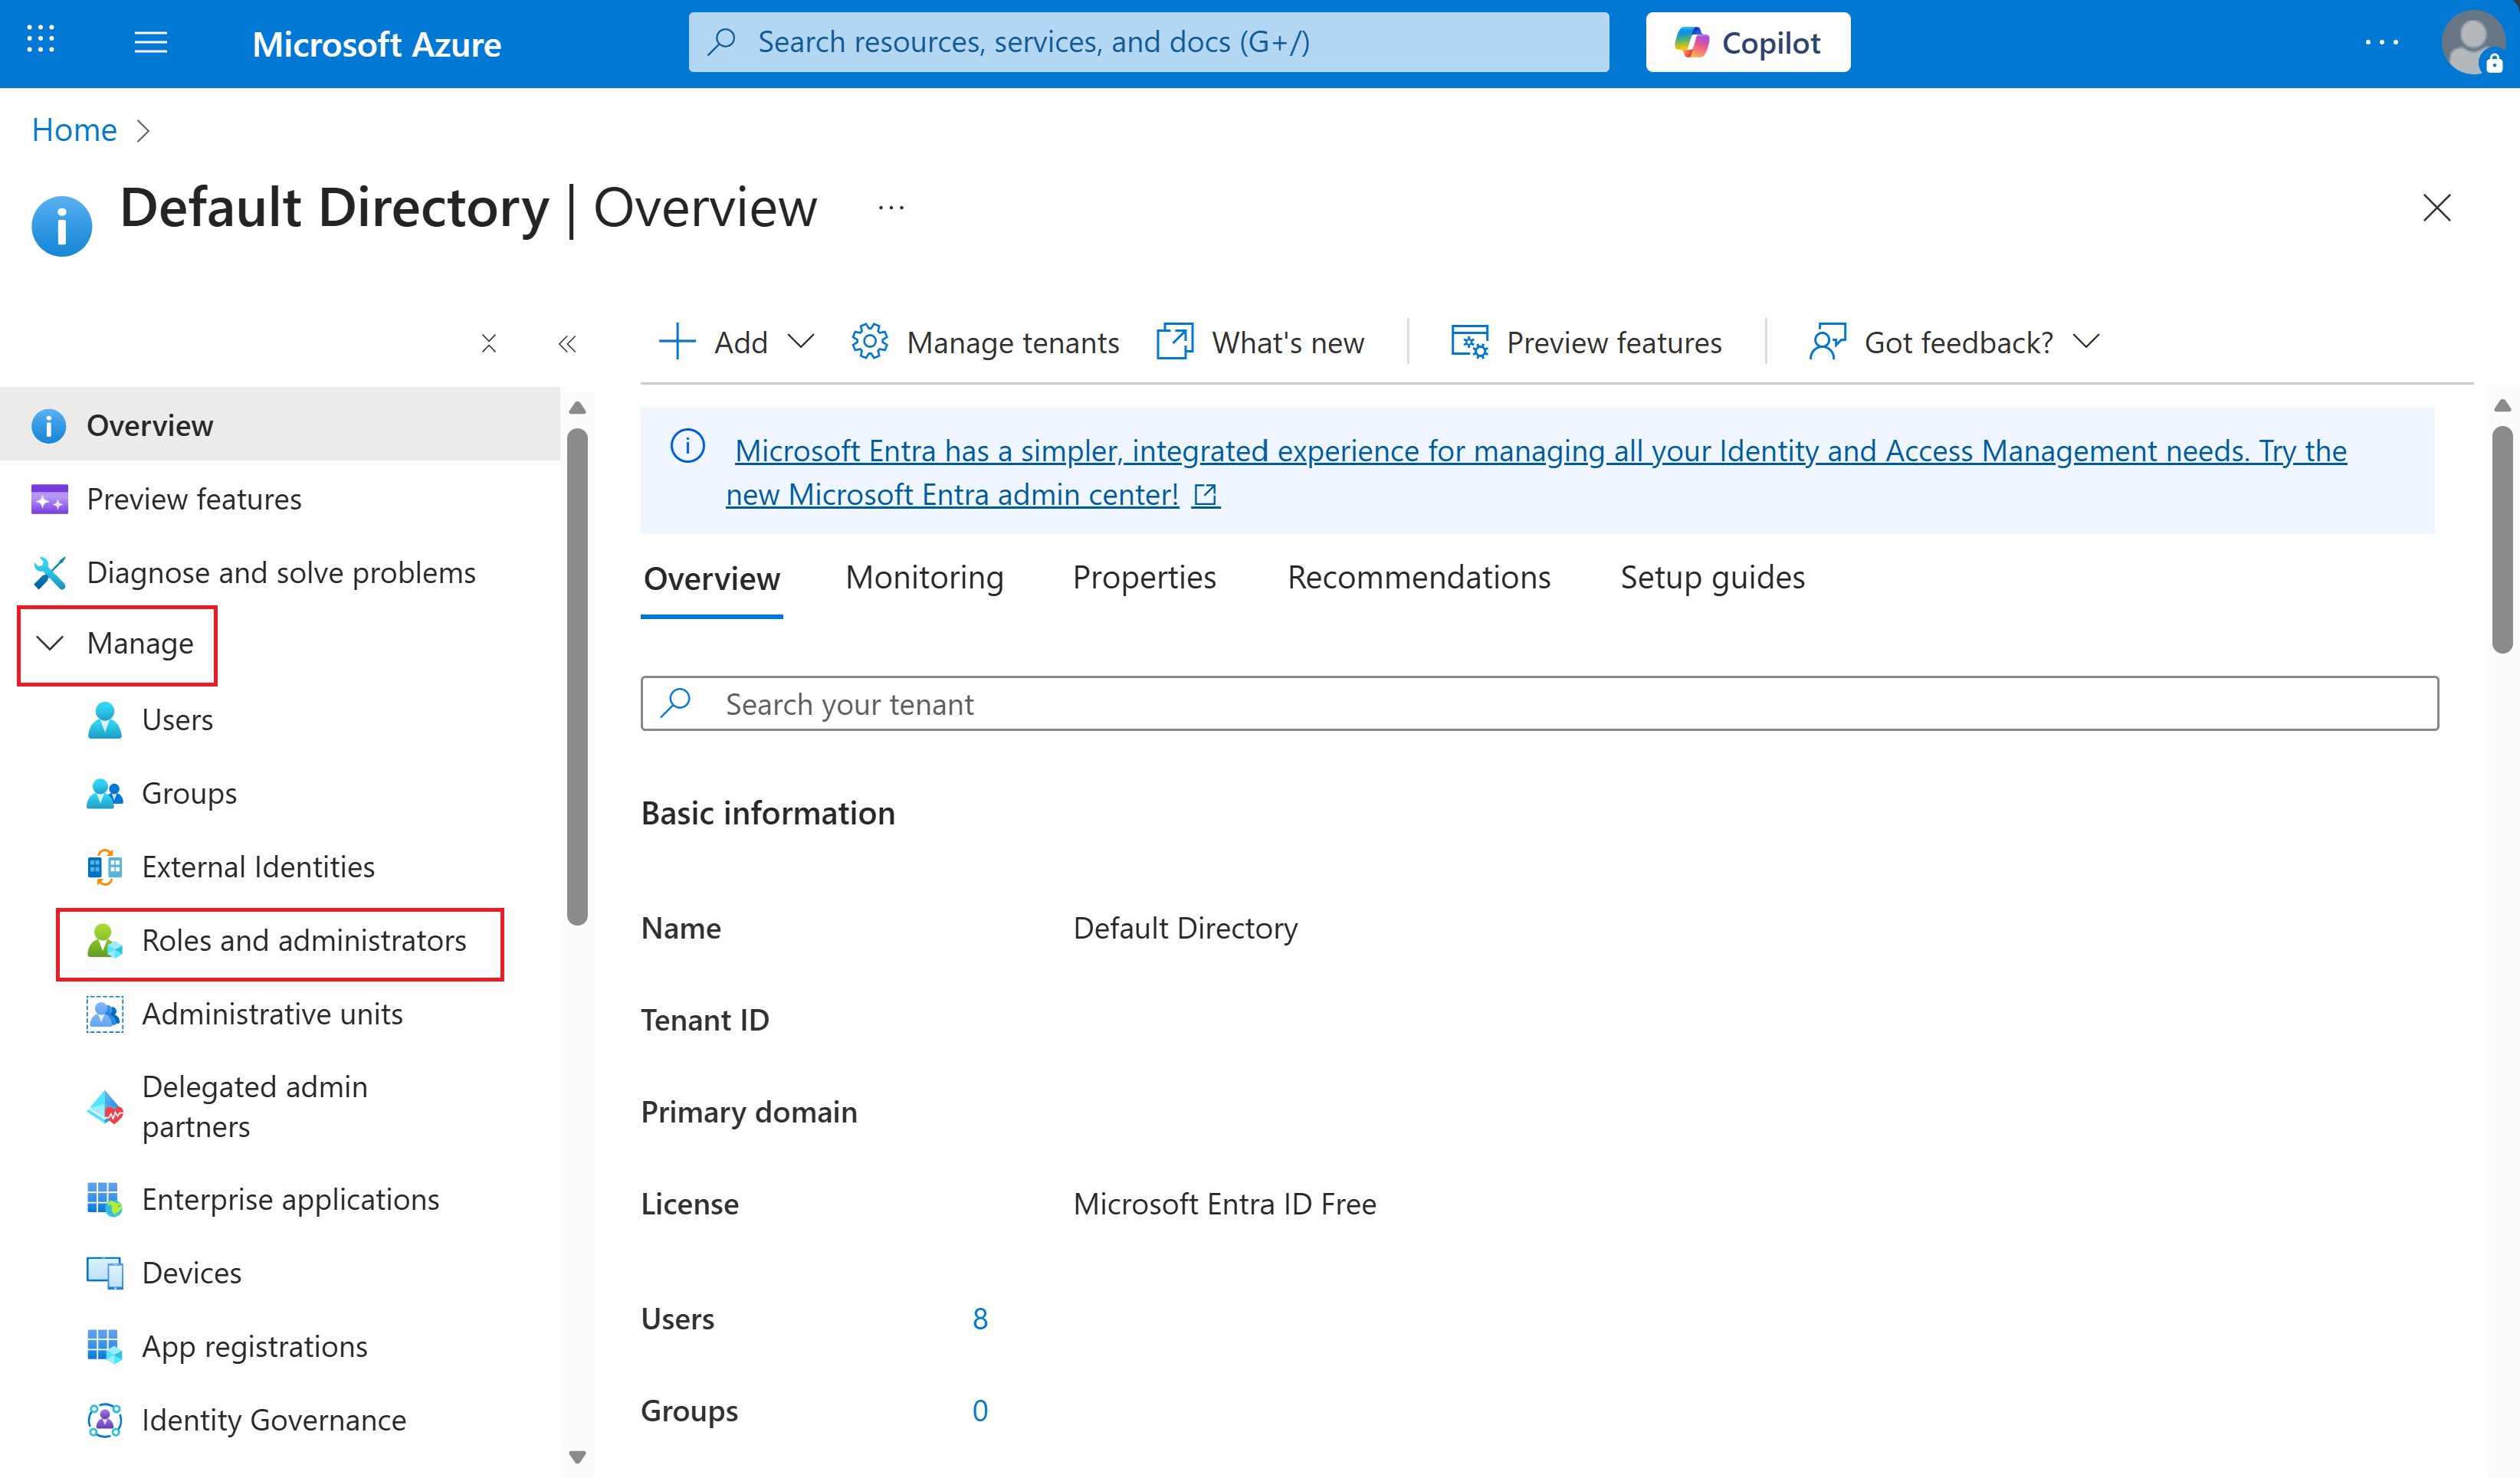Collapse the sidebar with the double chevron
Image resolution: width=2520 pixels, height=1478 pixels.
[x=567, y=344]
